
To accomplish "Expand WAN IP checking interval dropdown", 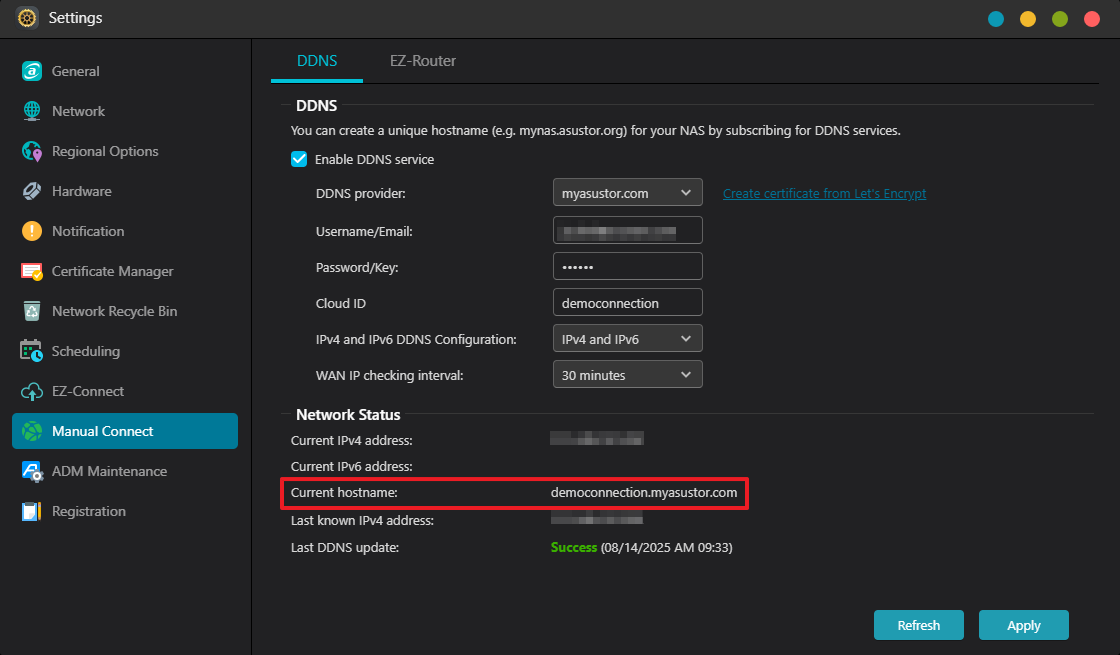I will 627,375.
